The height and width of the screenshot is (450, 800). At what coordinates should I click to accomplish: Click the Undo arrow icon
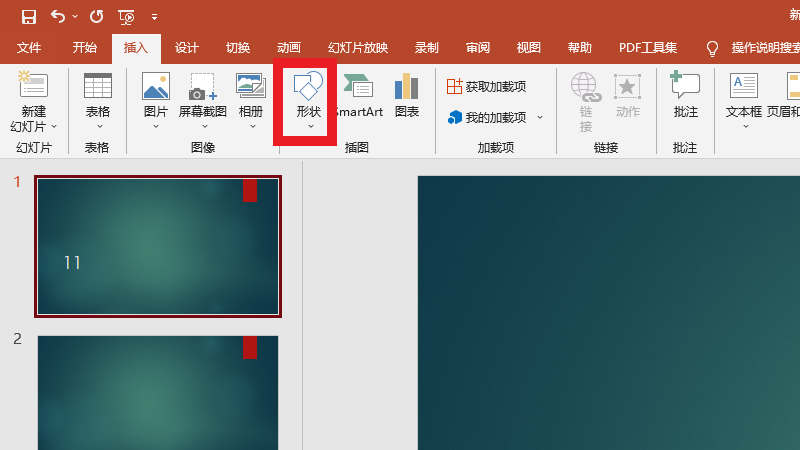point(58,16)
